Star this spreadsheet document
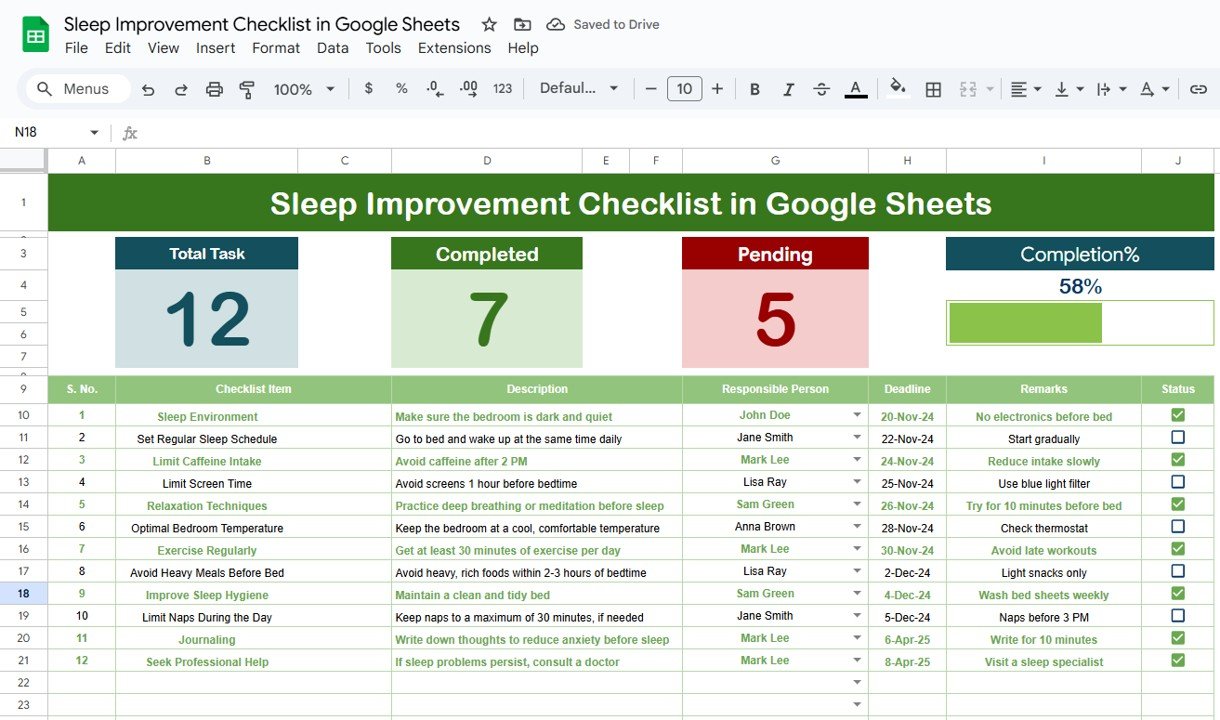This screenshot has height=720, width=1220. point(489,24)
